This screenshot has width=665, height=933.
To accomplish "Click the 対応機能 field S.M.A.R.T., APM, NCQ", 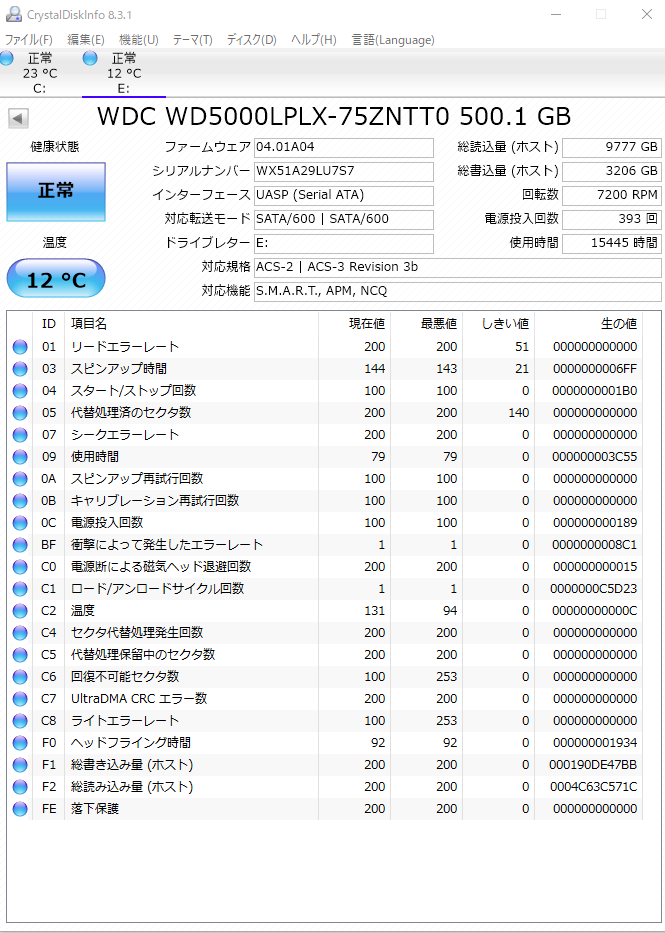I will 457,291.
